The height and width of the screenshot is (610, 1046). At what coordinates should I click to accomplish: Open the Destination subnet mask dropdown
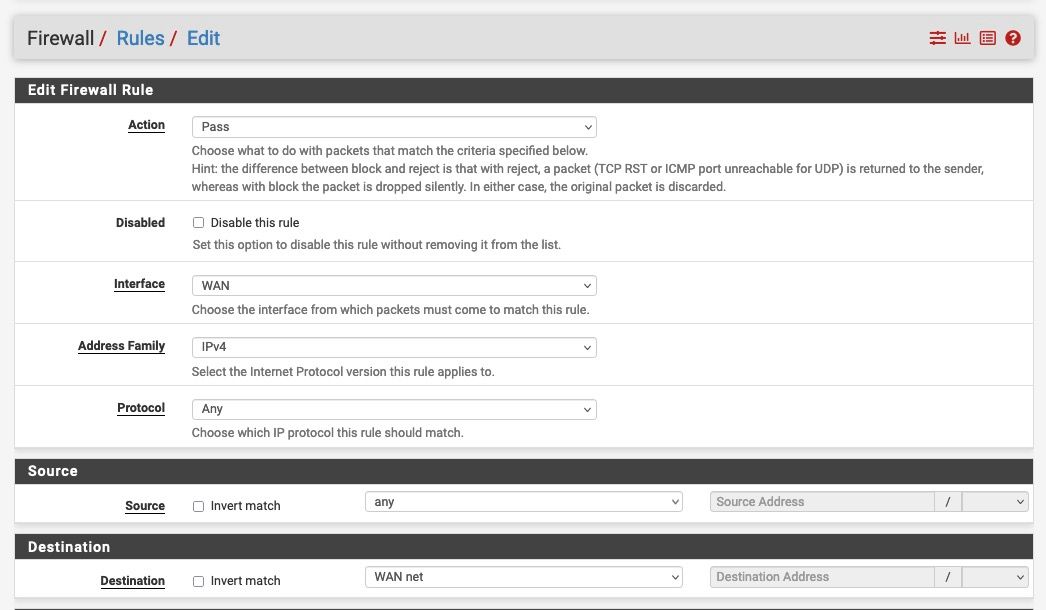(994, 577)
